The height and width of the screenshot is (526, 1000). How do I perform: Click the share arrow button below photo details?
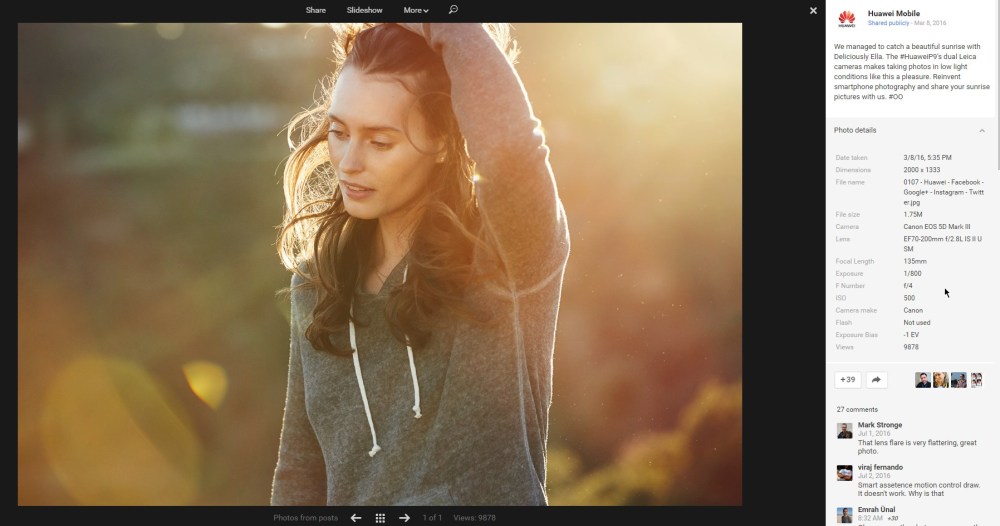876,380
